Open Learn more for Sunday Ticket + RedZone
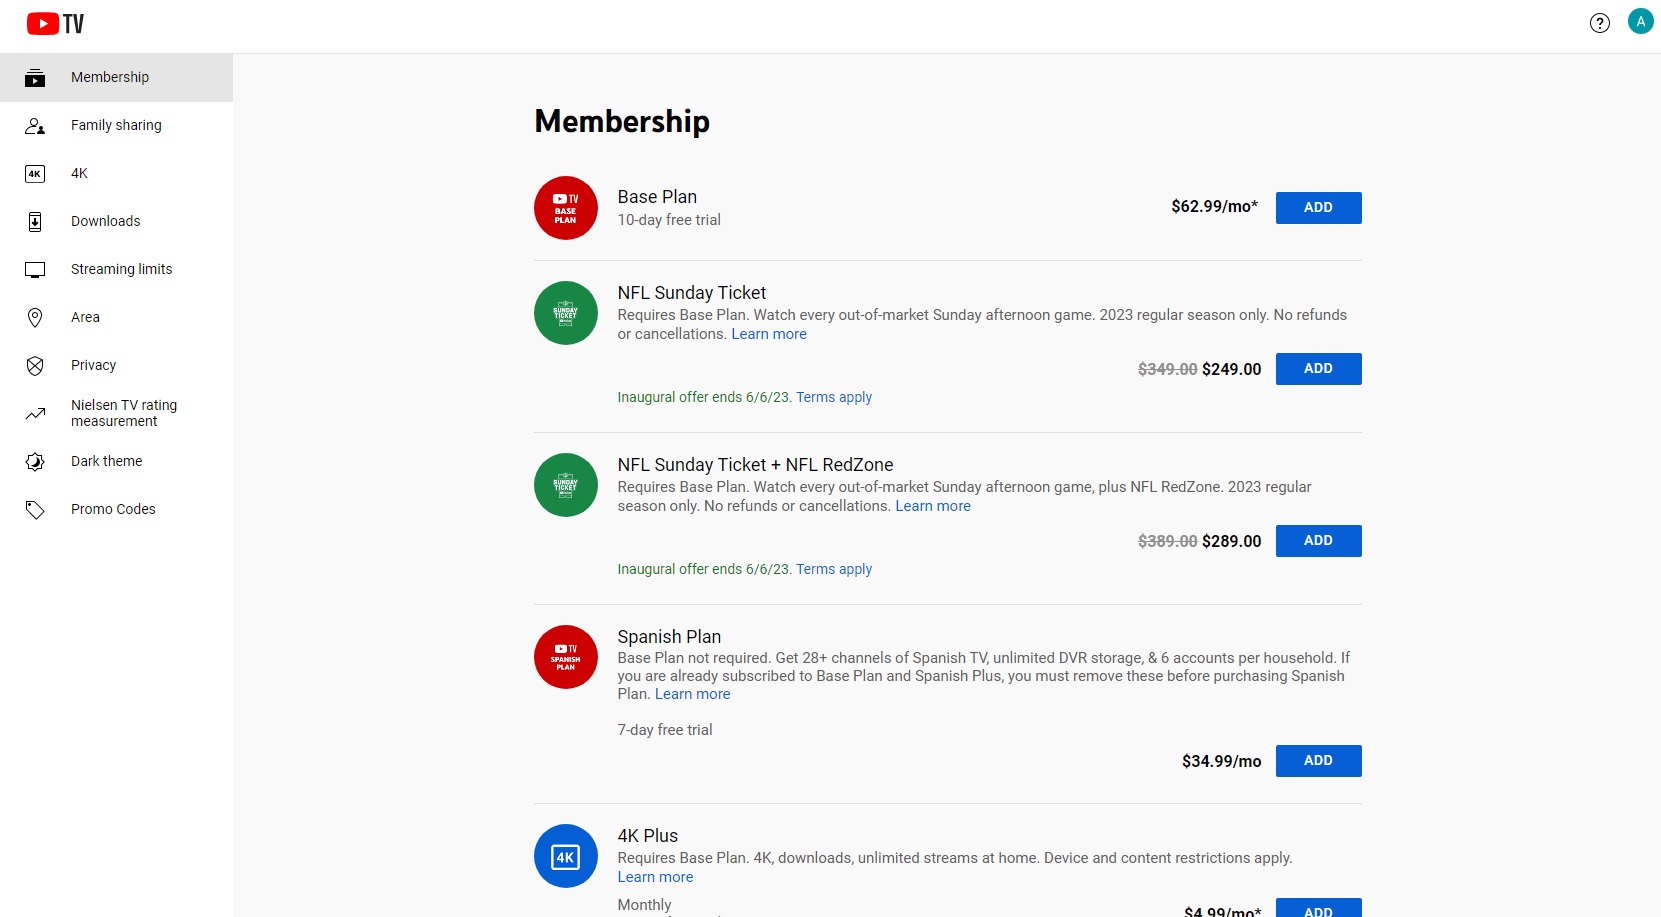Screen dimensions: 1661x917 click(x=933, y=506)
